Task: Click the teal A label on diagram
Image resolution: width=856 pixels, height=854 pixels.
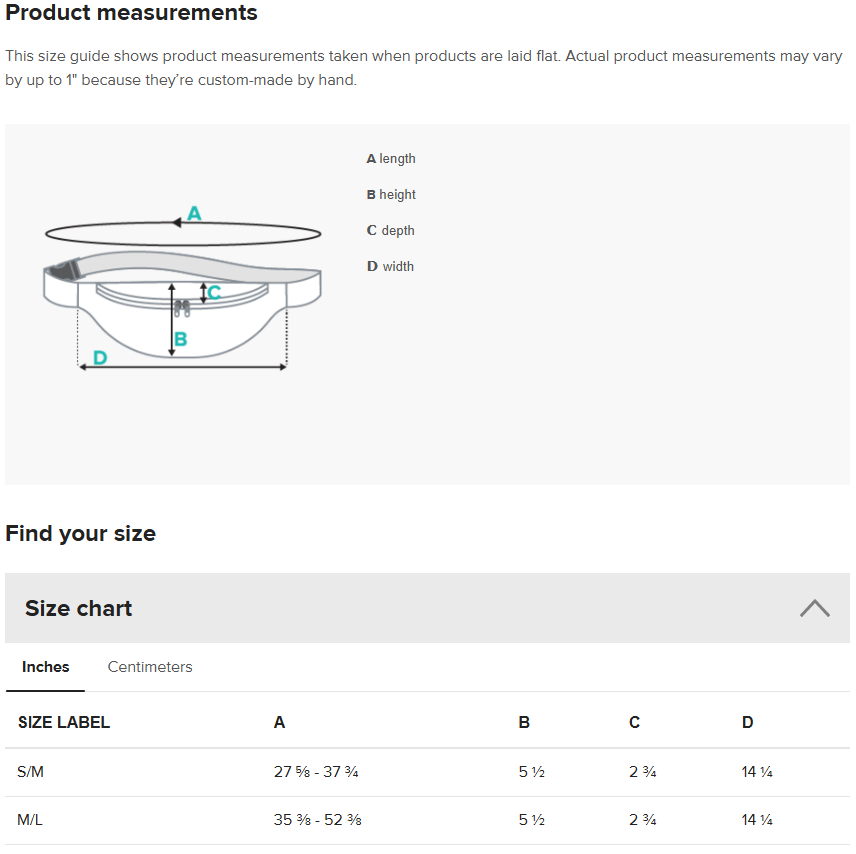Action: point(194,213)
